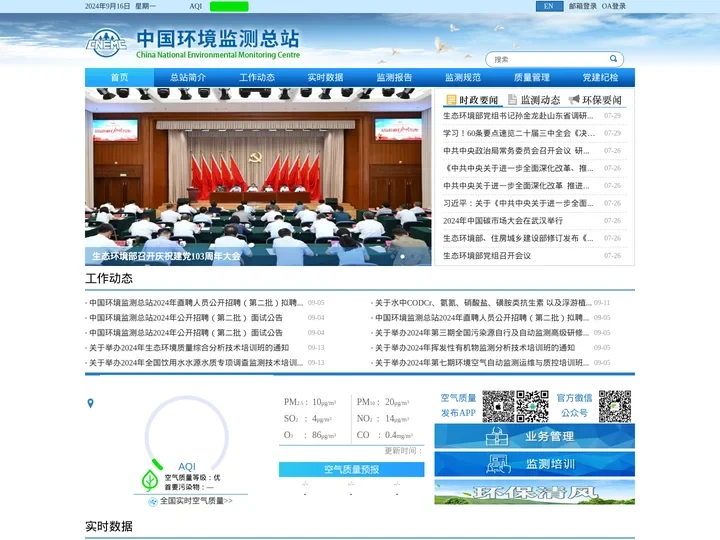Open the 环保清风 banner image

pyautogui.click(x=534, y=492)
